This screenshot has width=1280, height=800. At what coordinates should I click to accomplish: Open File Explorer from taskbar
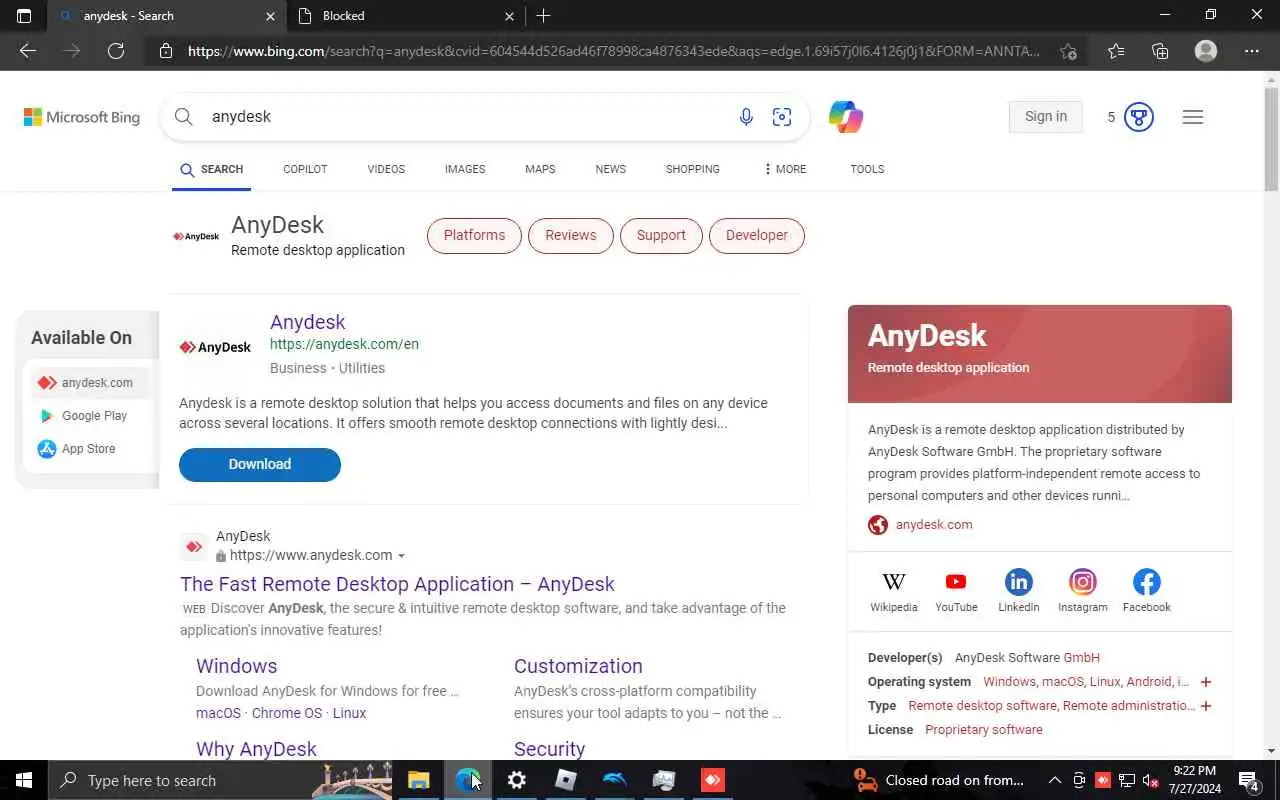[418, 780]
